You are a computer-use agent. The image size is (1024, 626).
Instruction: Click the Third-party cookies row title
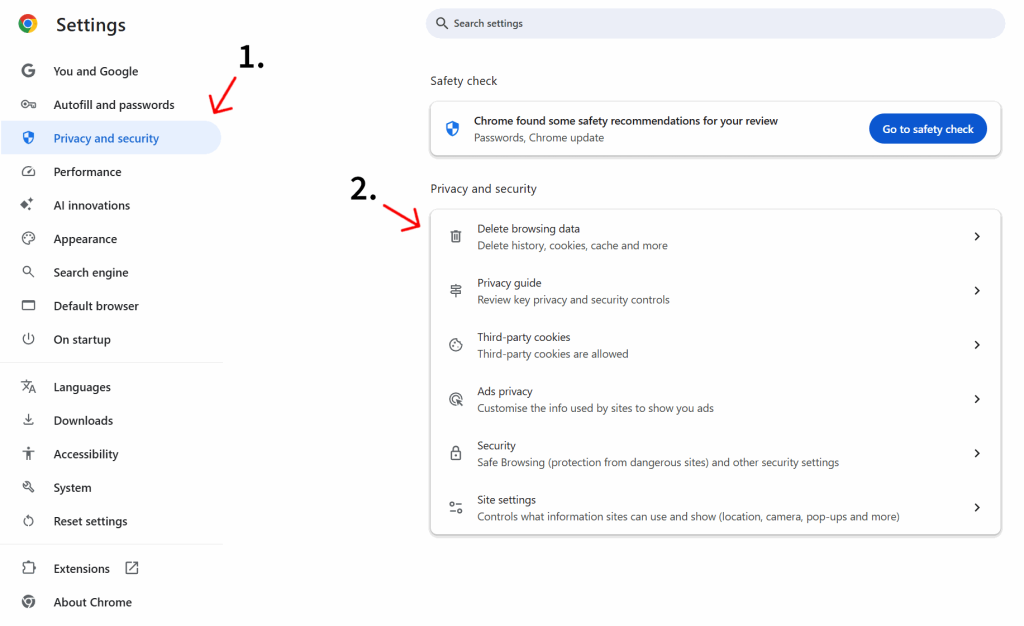523,337
